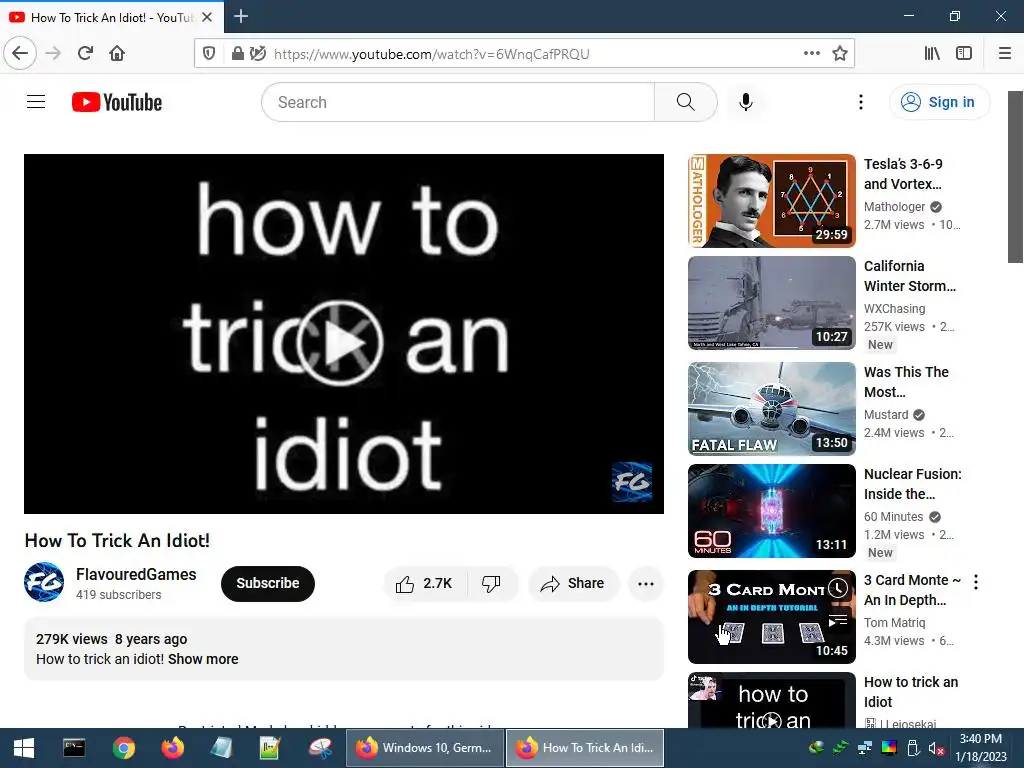The height and width of the screenshot is (768, 1024).
Task: Open the YouTube guide hamburger menu
Action: coord(36,102)
